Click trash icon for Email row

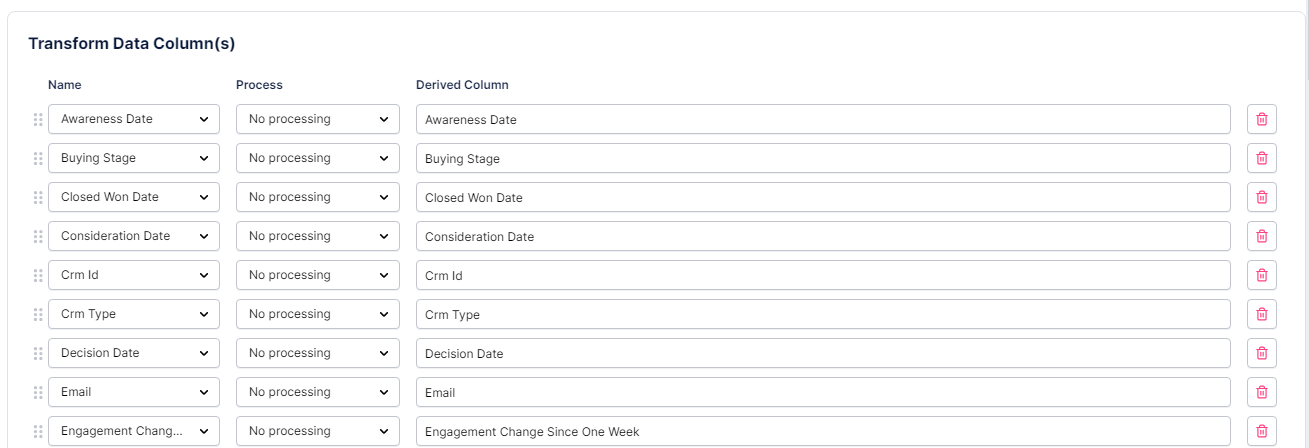(1262, 392)
